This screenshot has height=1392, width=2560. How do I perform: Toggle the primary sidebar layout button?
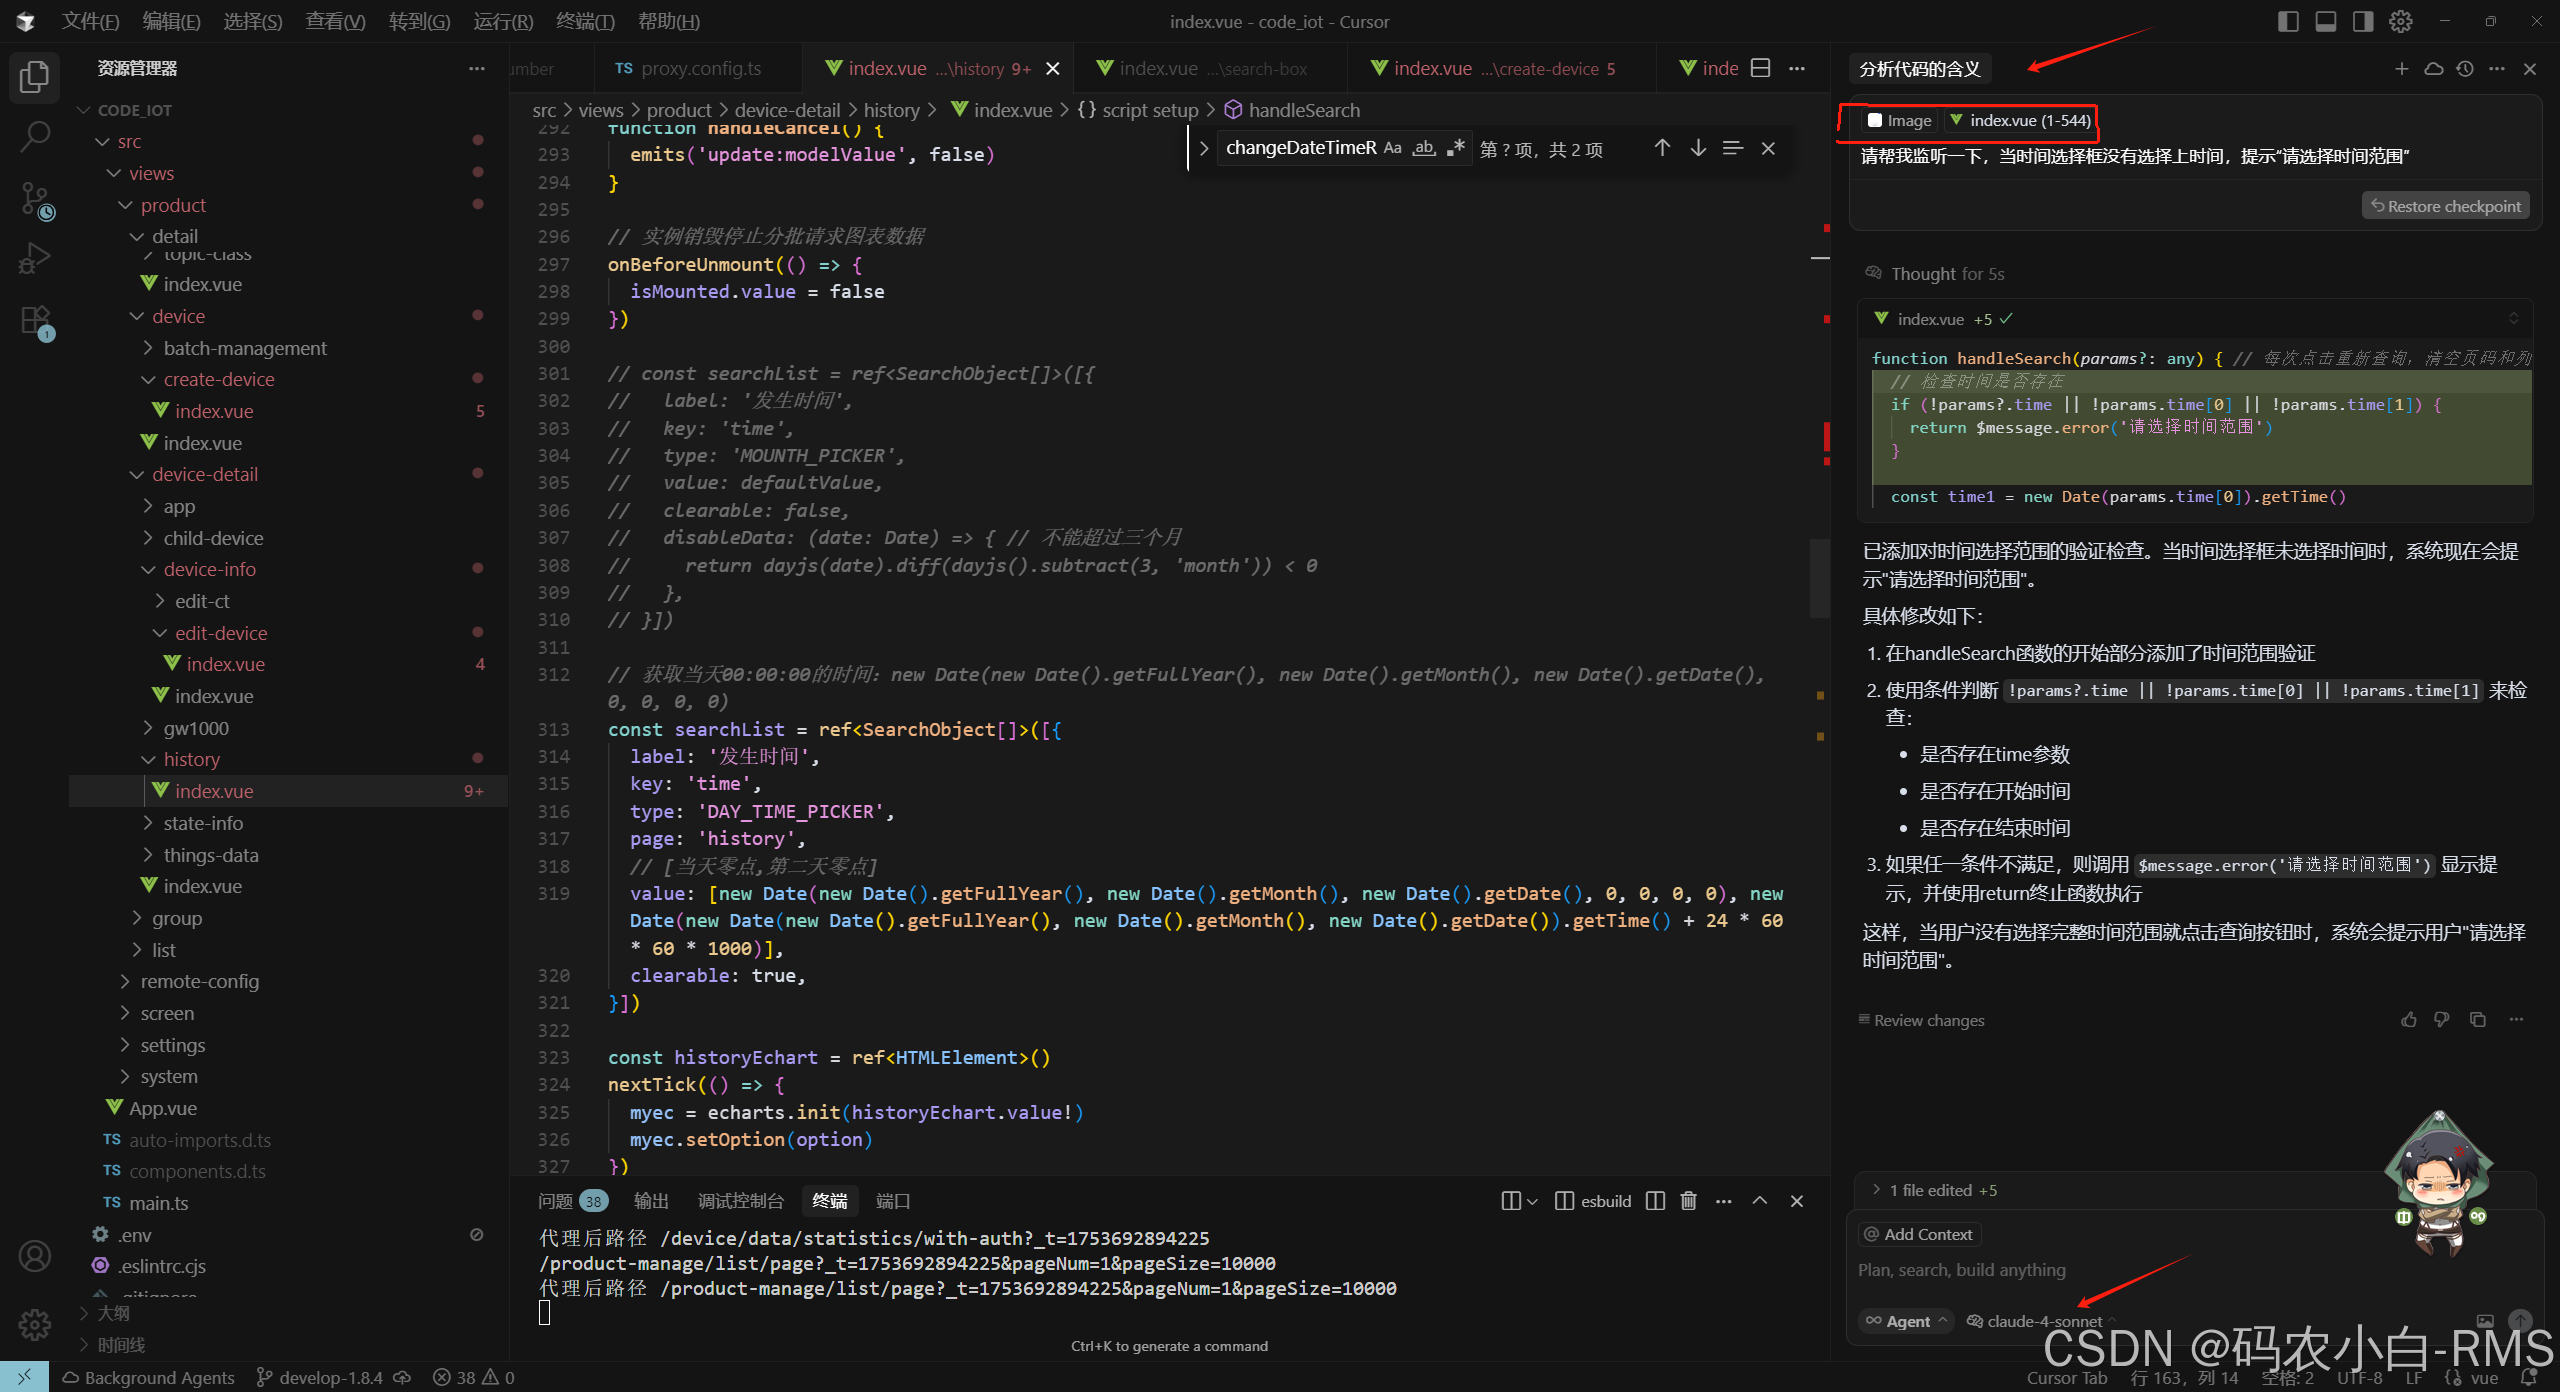[x=2288, y=21]
